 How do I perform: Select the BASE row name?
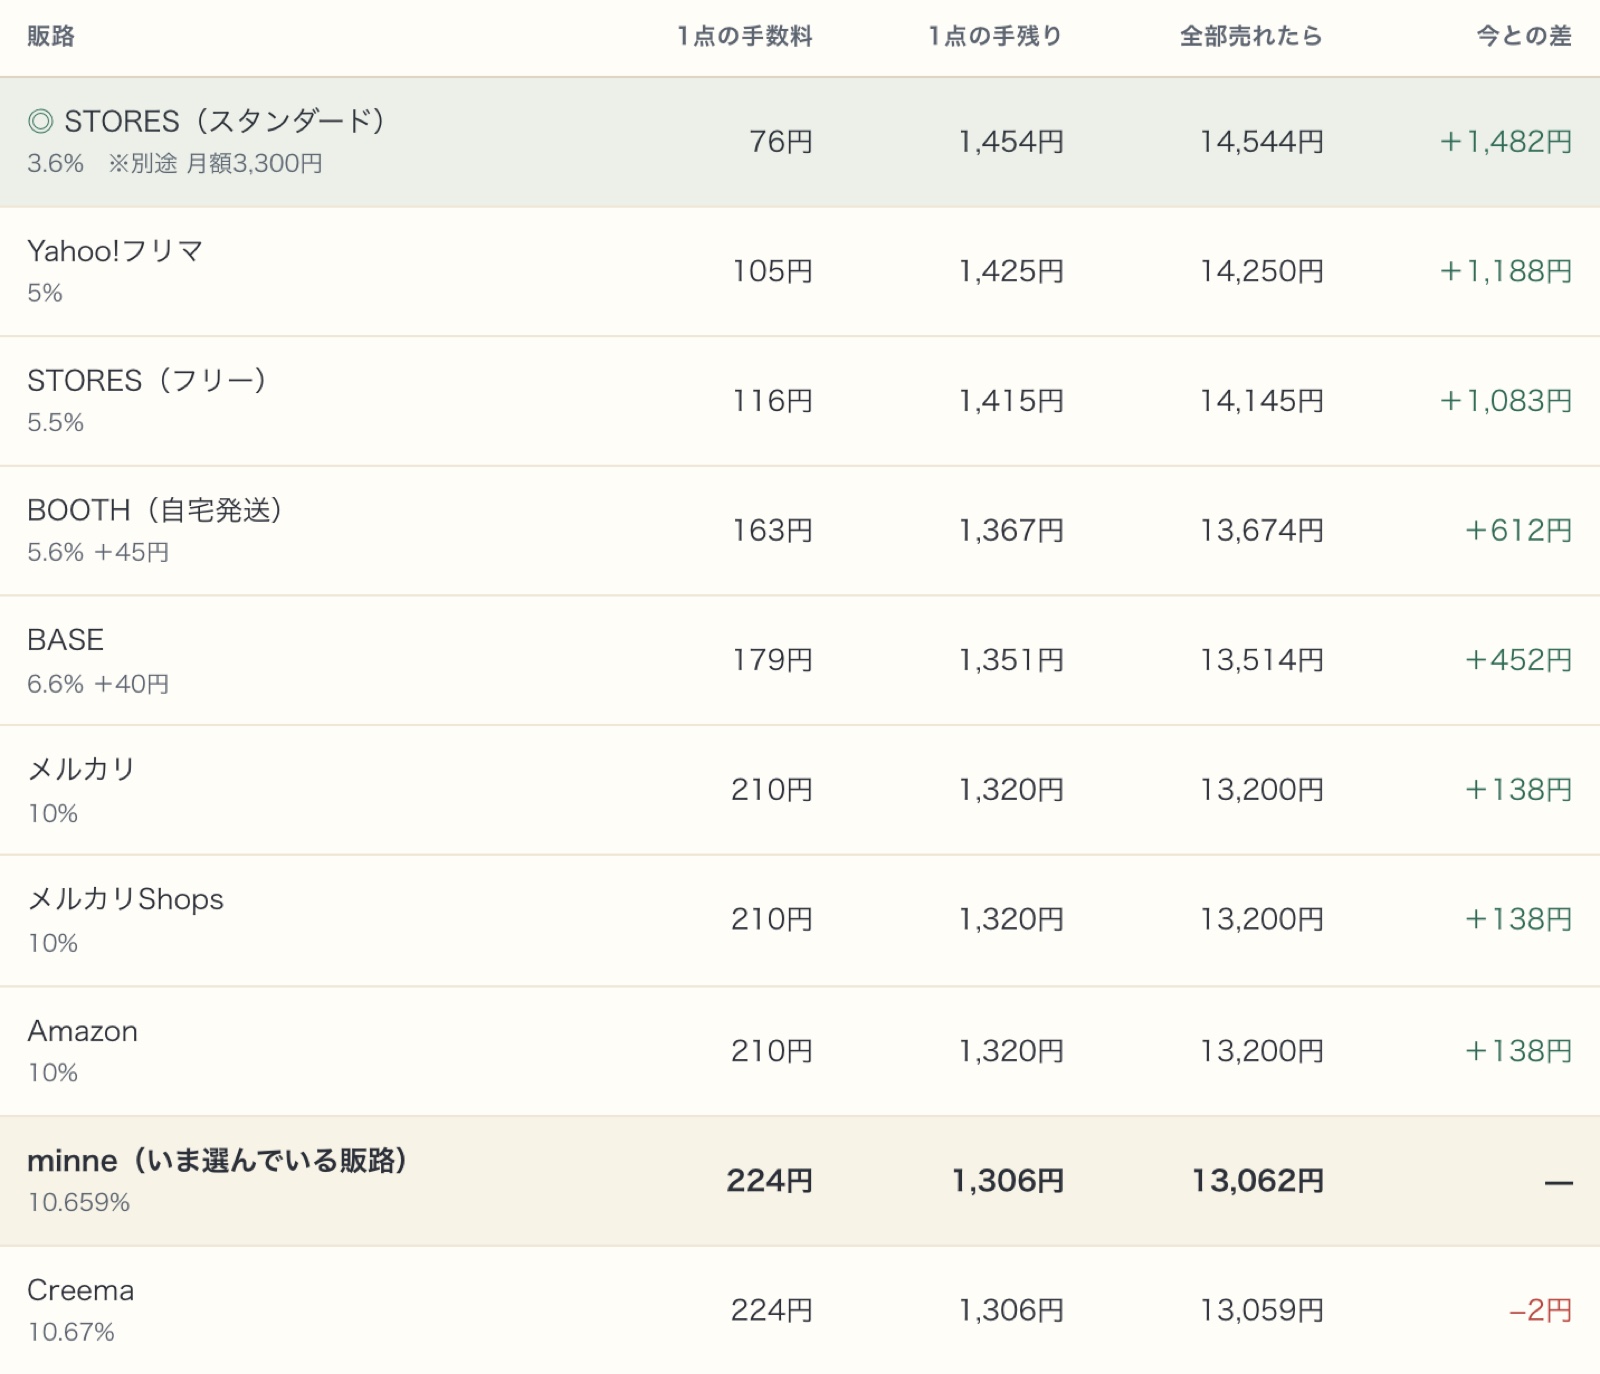click(66, 640)
